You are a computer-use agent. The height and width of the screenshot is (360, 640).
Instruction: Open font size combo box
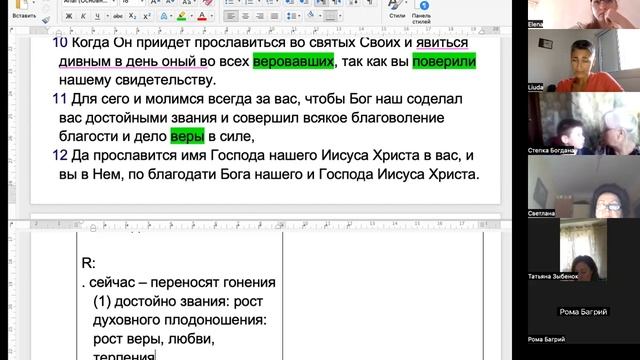click(133, 2)
